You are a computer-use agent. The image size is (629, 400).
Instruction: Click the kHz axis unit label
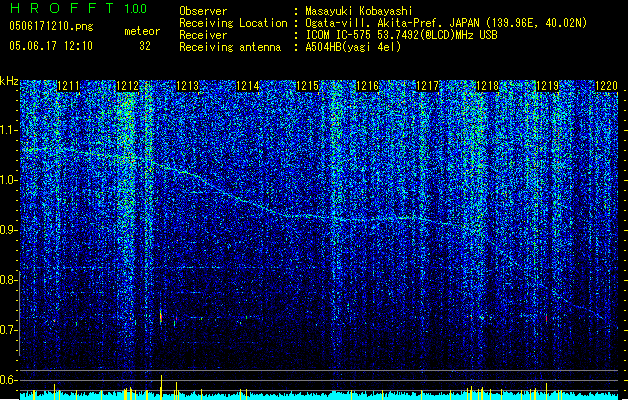(9, 81)
